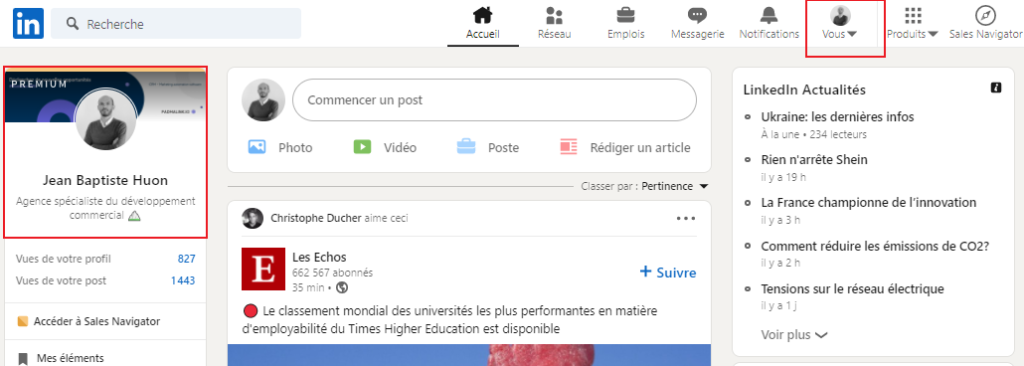Image resolution: width=1024 pixels, height=366 pixels.
Task: View Vues de votre profil stats
Action: coord(105,259)
